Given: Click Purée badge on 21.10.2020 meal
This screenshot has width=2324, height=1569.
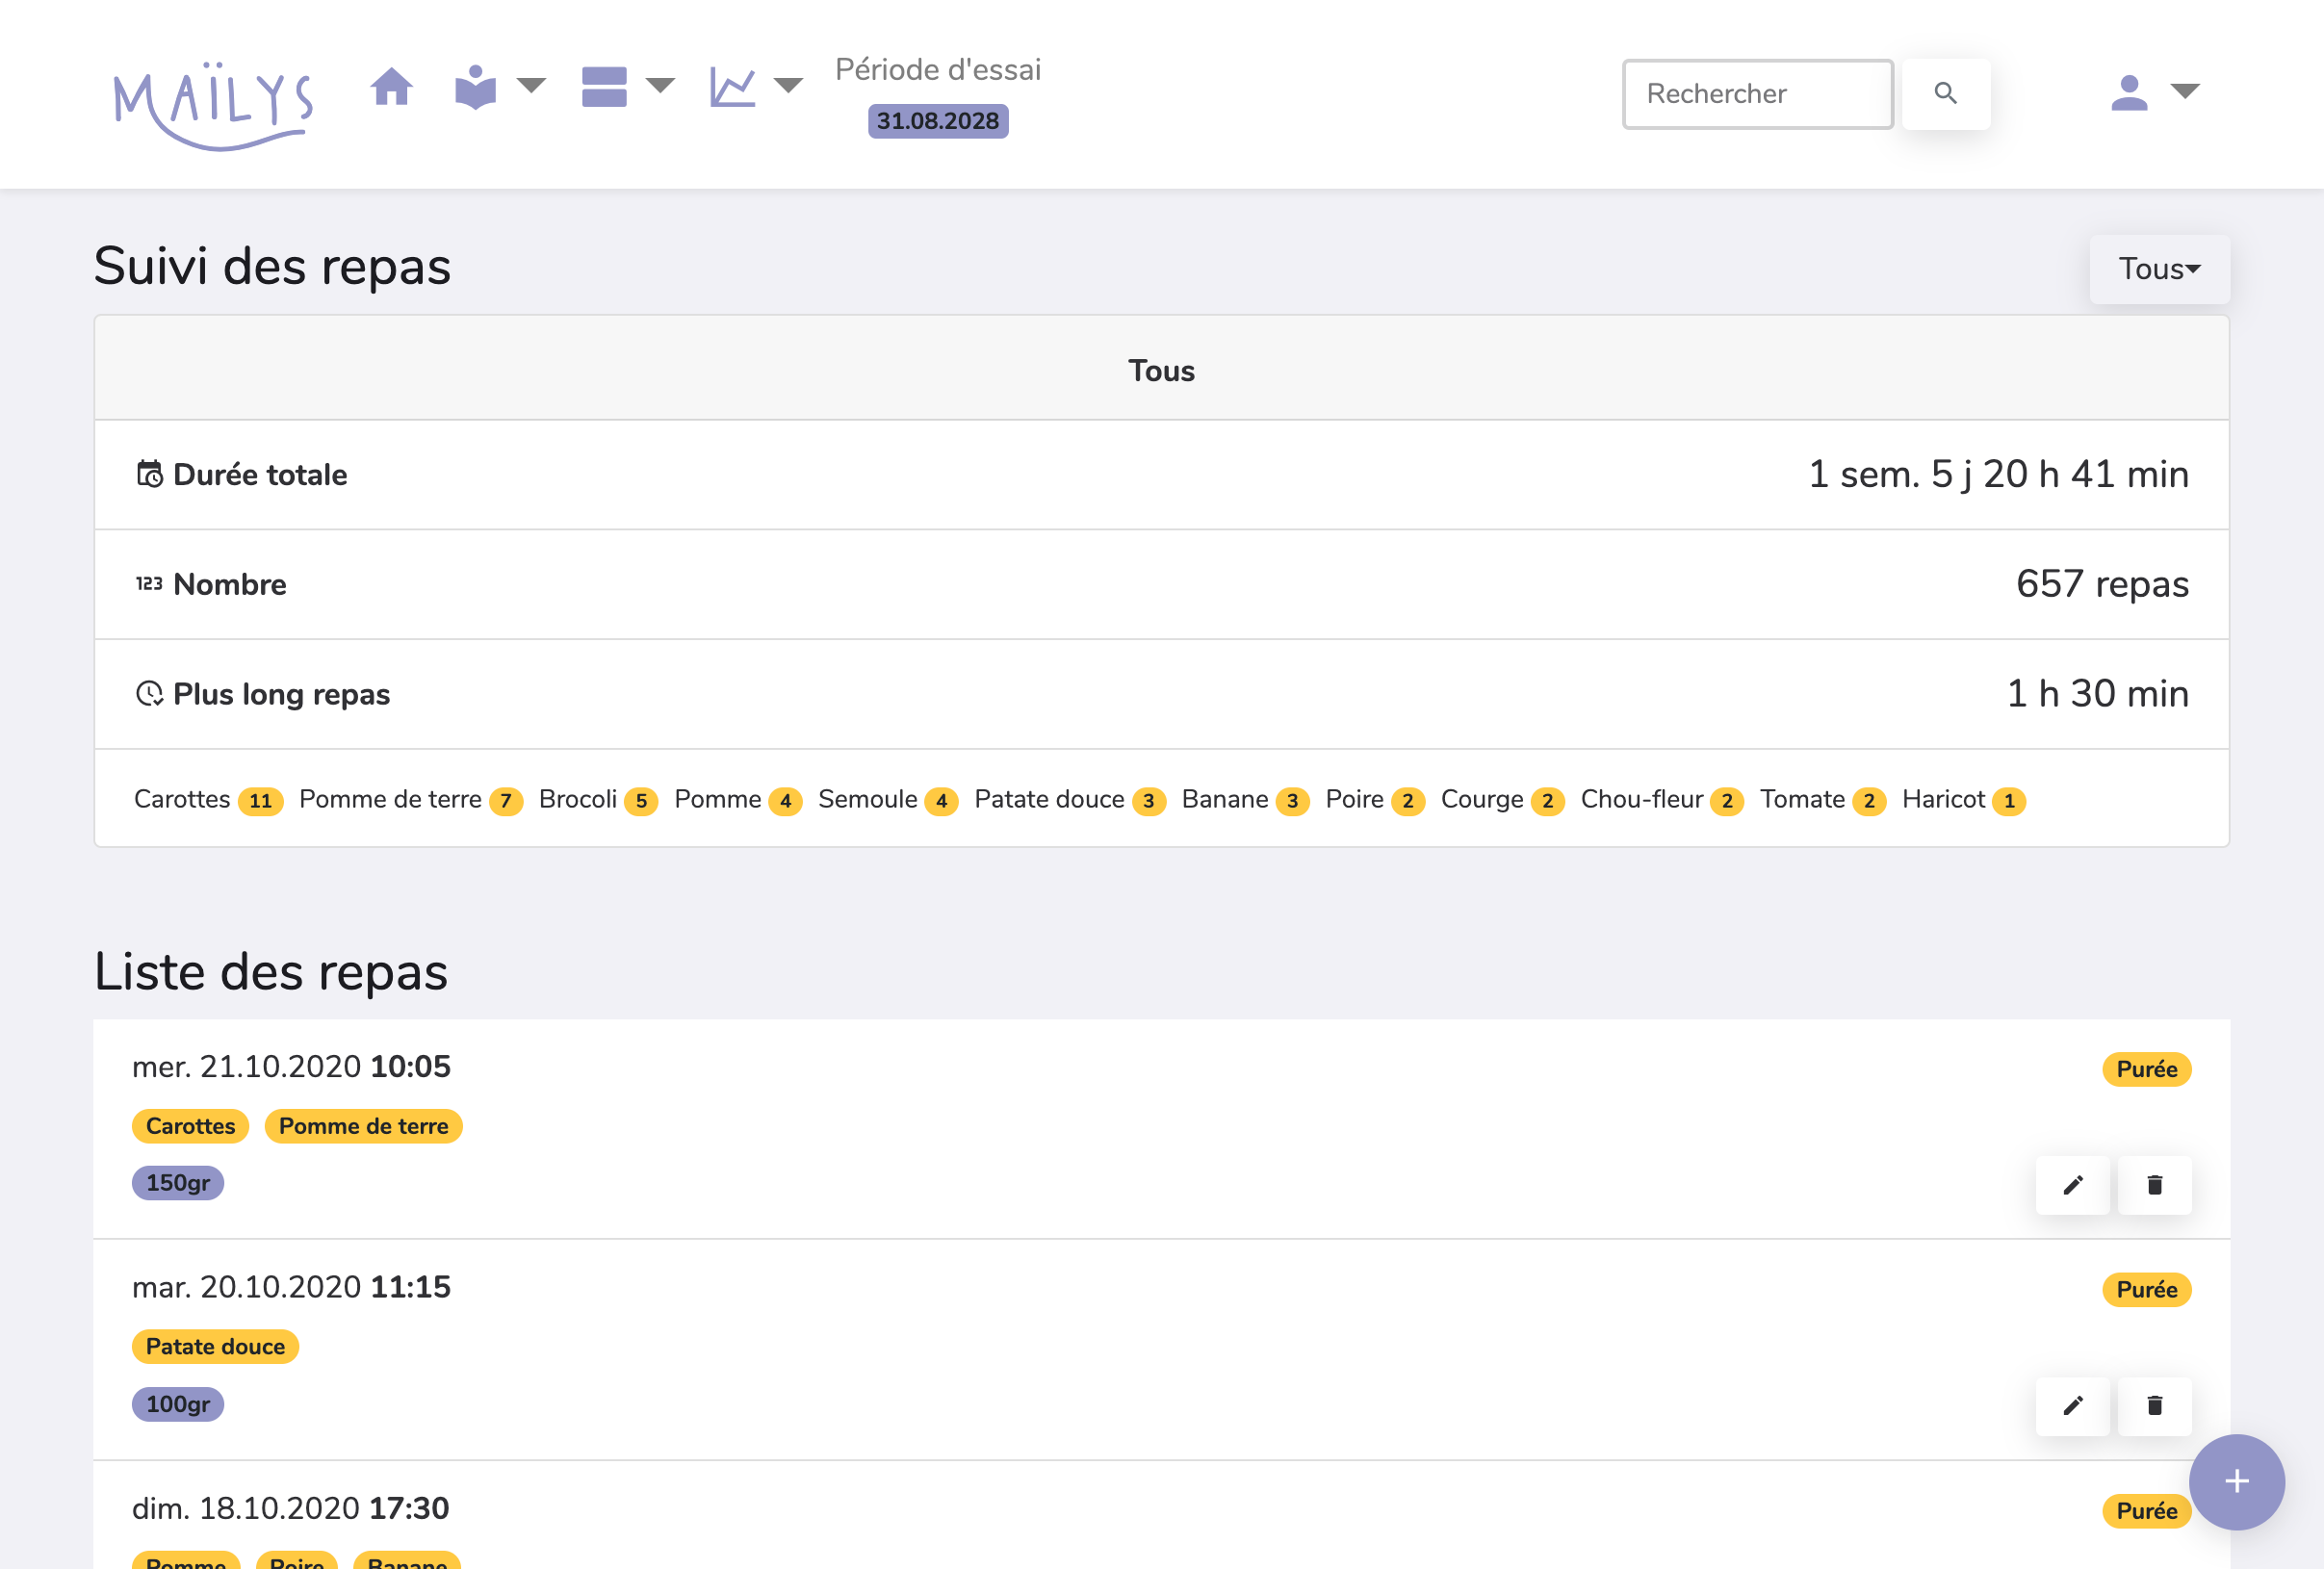Looking at the screenshot, I should point(2146,1069).
